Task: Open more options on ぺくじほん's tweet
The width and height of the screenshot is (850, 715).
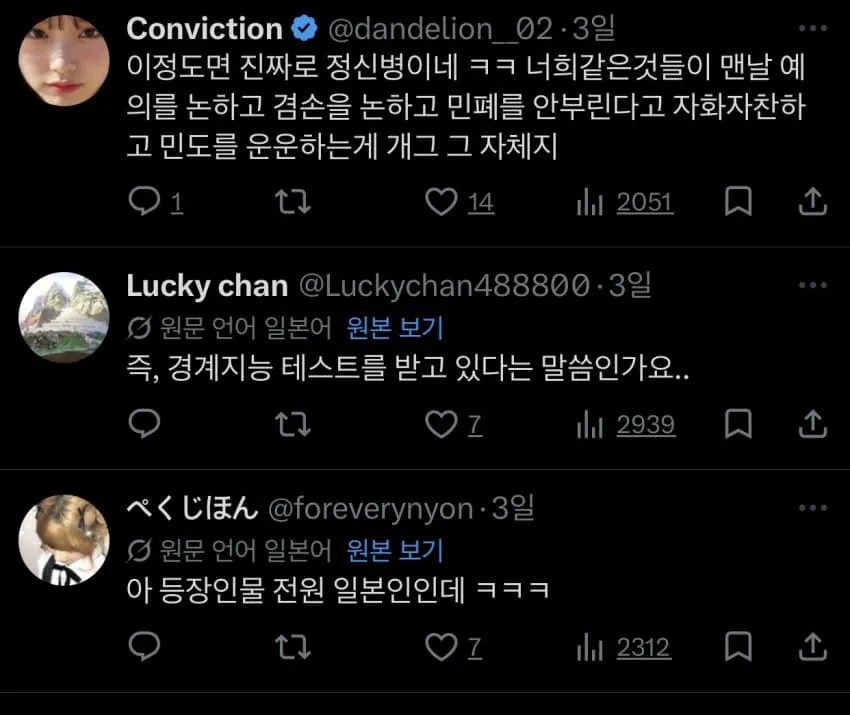Action: (813, 509)
